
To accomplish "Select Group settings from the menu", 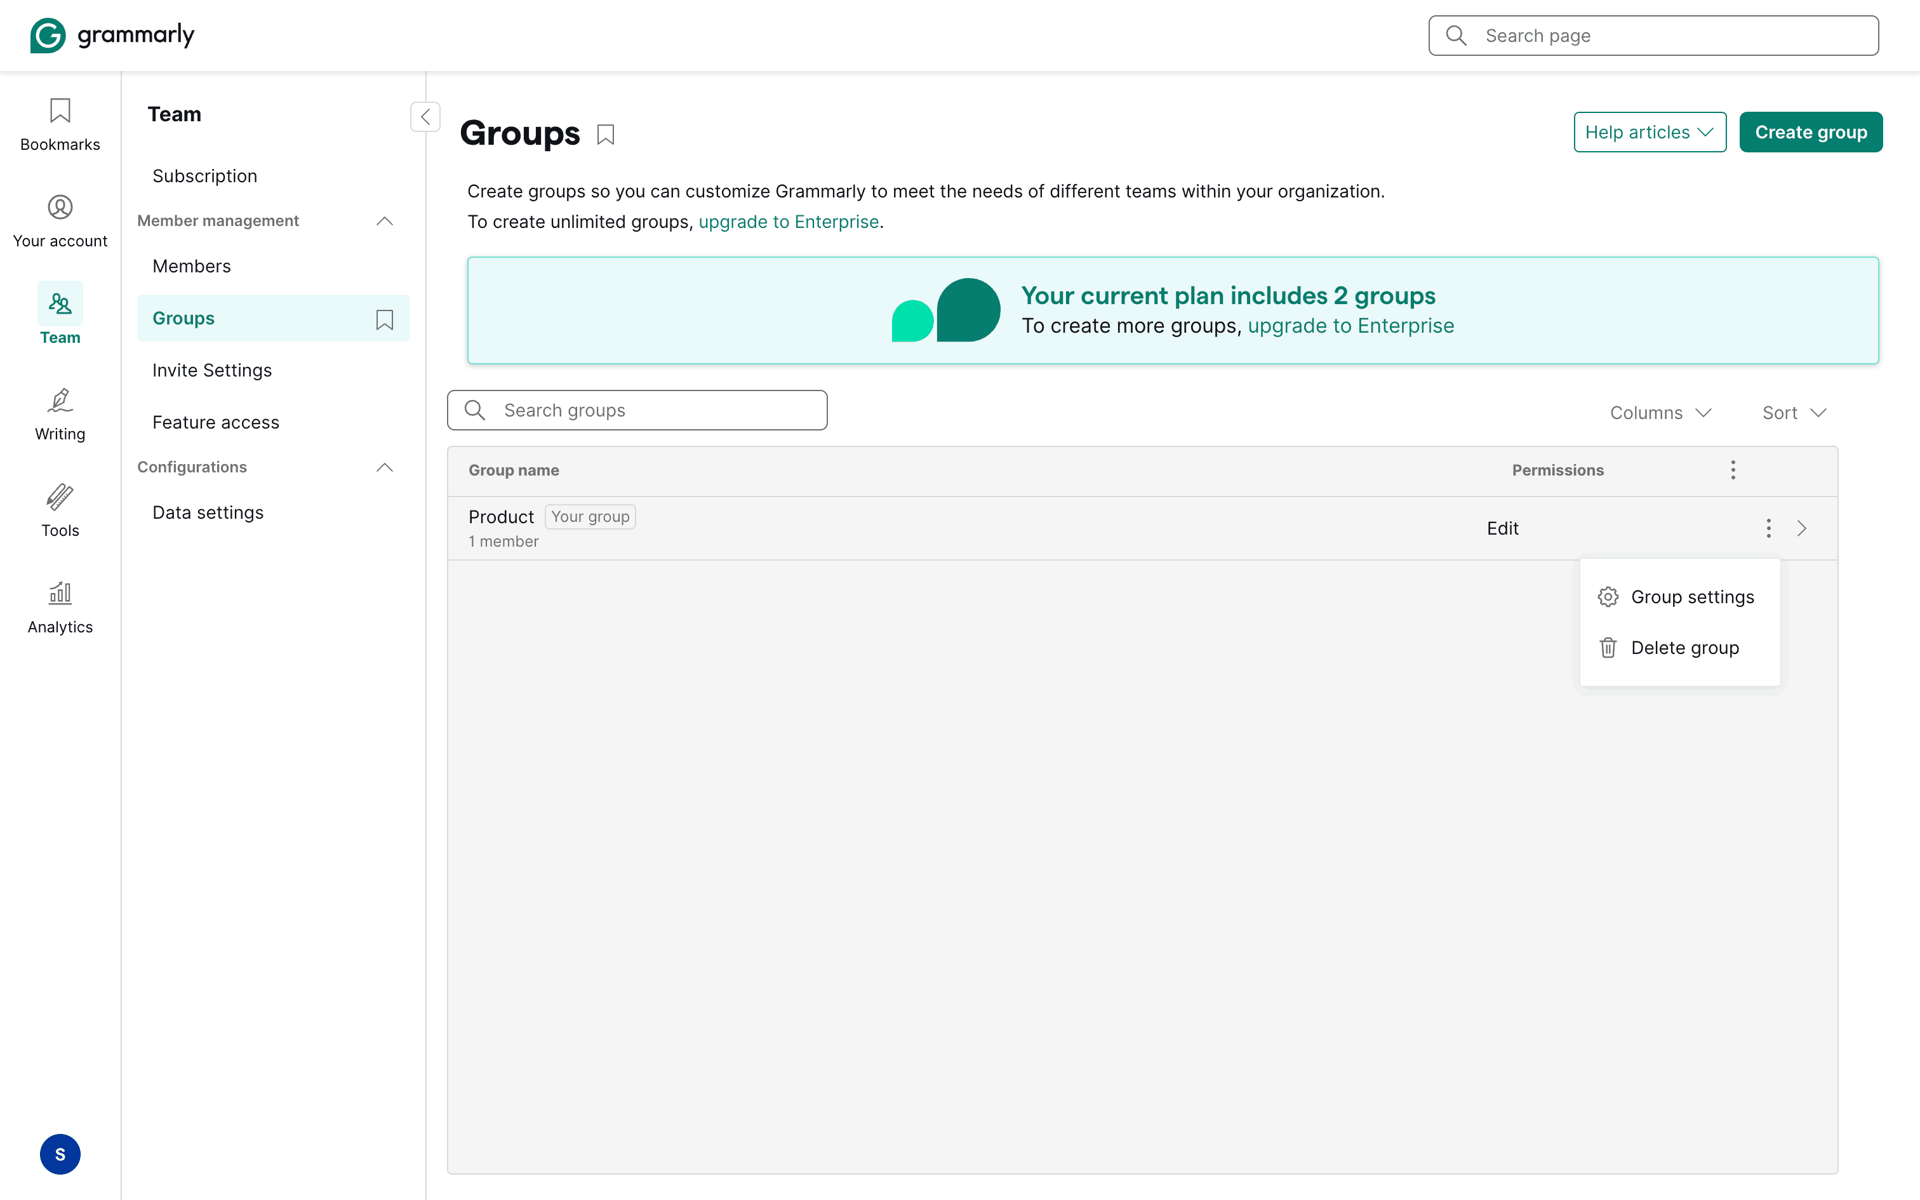I will (1680, 597).
